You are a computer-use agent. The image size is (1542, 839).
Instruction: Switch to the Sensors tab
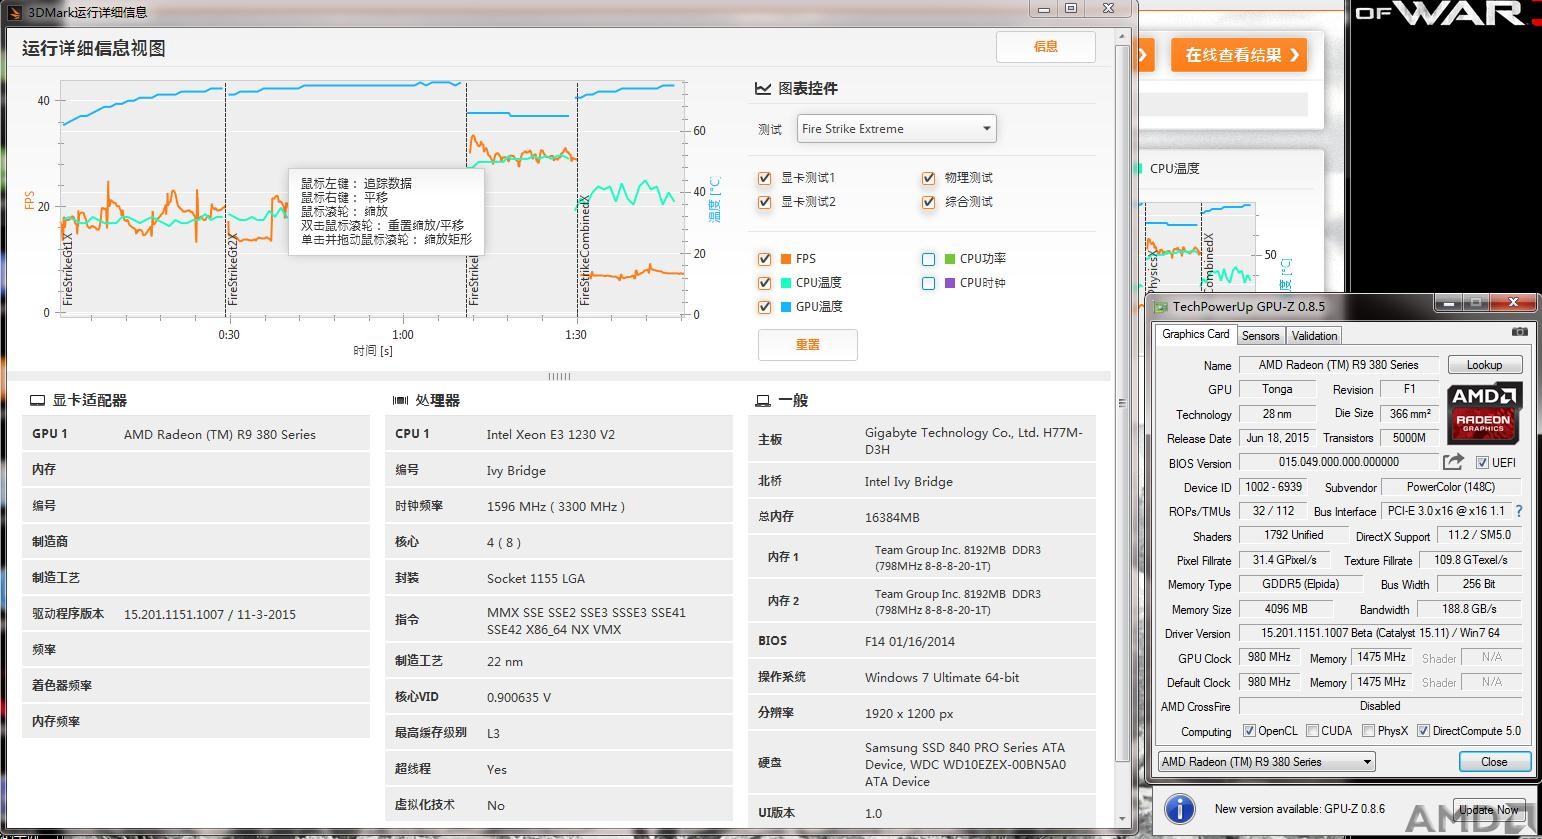click(x=1260, y=336)
